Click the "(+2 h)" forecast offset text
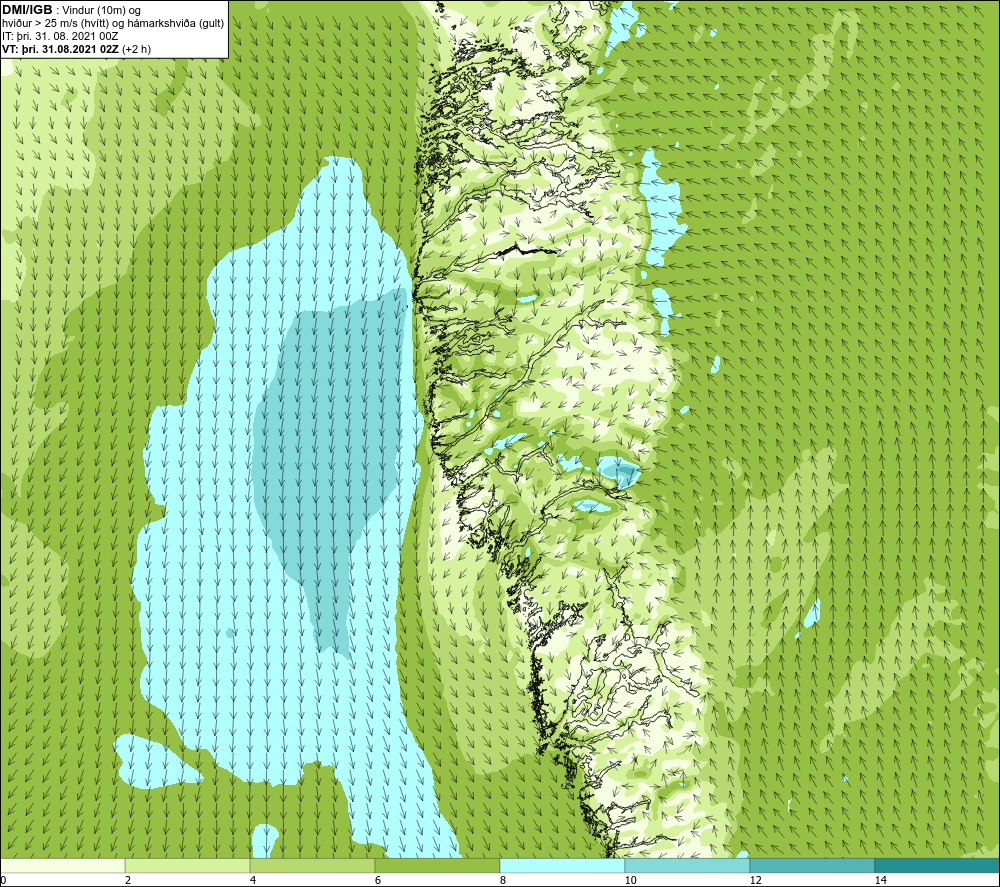Screen dimensions: 1000x887 136,49
